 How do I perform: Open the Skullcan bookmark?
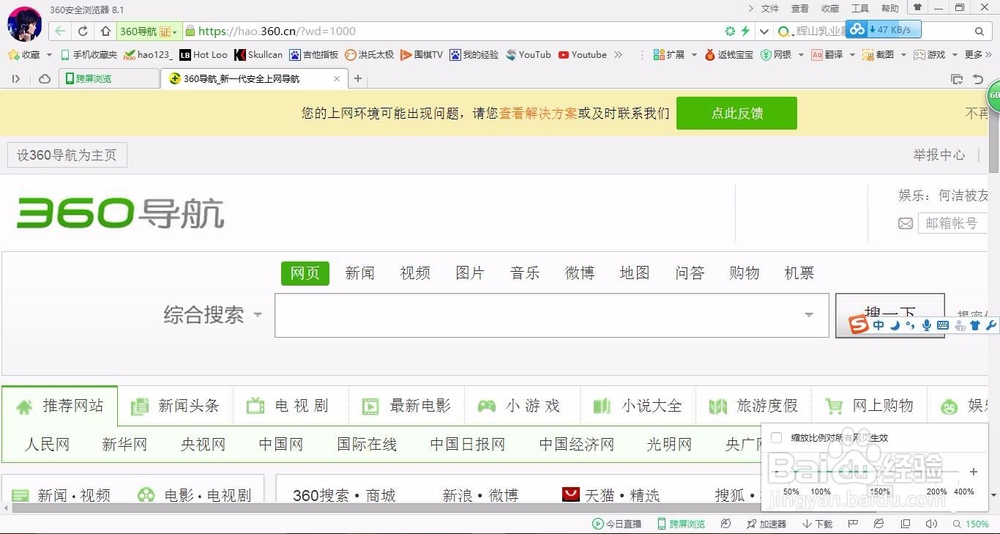click(x=258, y=55)
